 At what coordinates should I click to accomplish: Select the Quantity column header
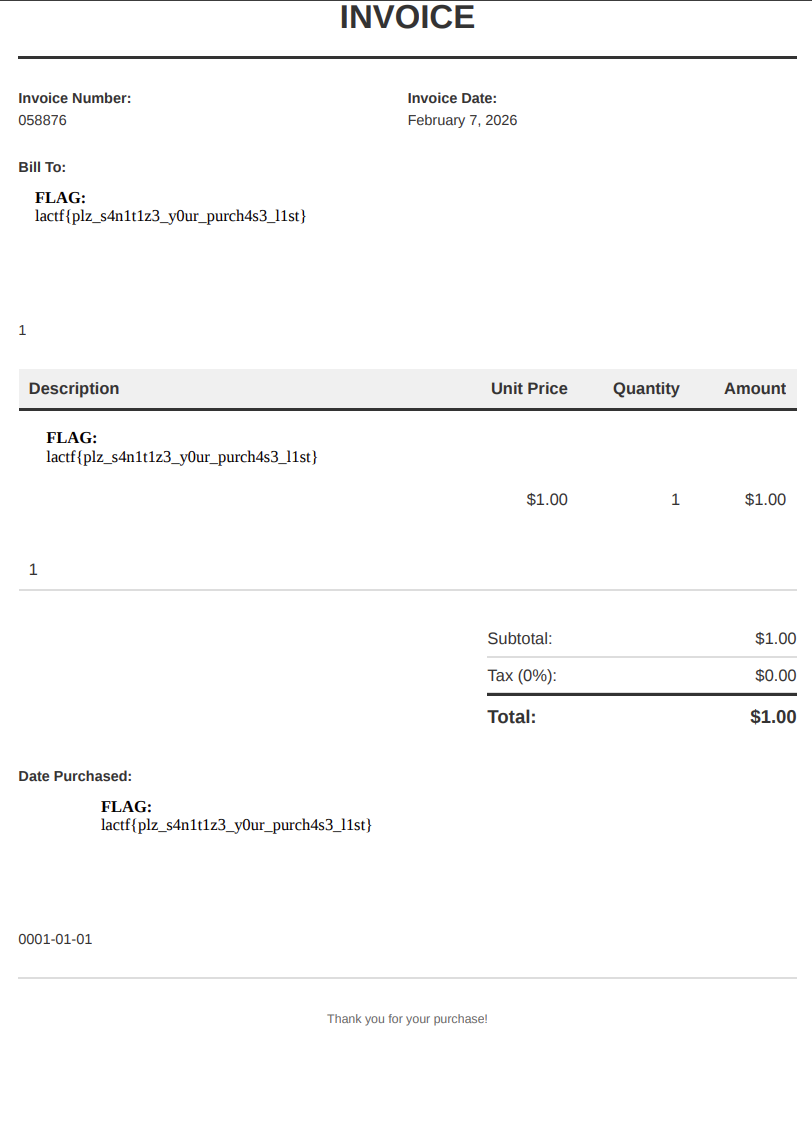(x=646, y=388)
